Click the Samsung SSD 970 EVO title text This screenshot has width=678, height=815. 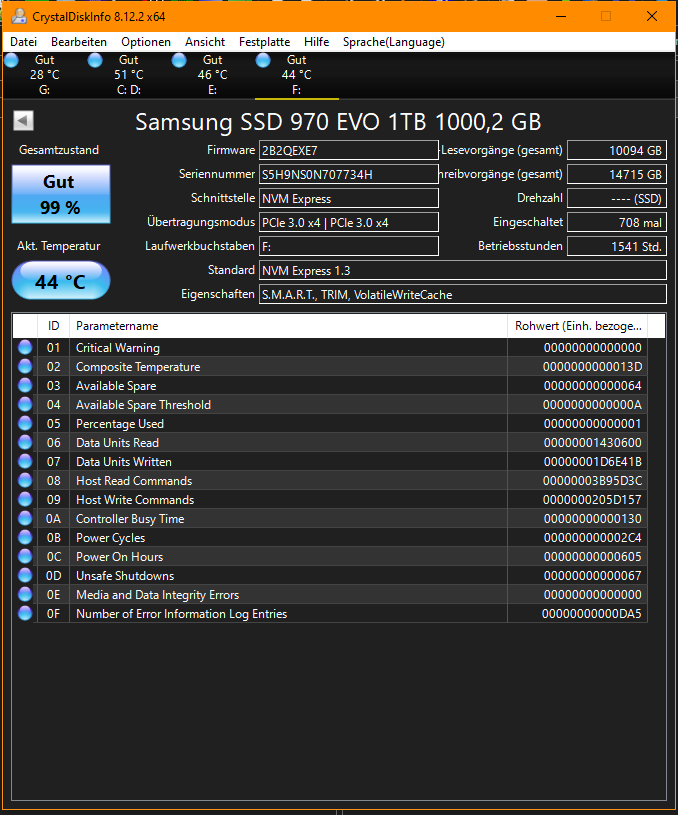338,122
